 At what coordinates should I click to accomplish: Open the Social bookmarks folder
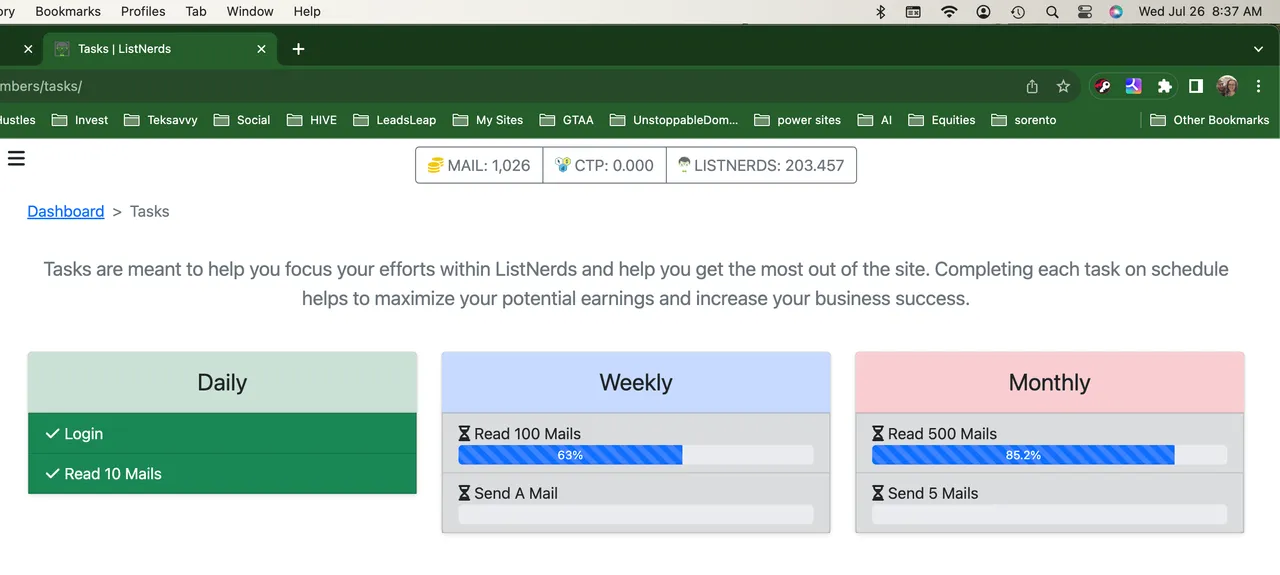click(241, 120)
